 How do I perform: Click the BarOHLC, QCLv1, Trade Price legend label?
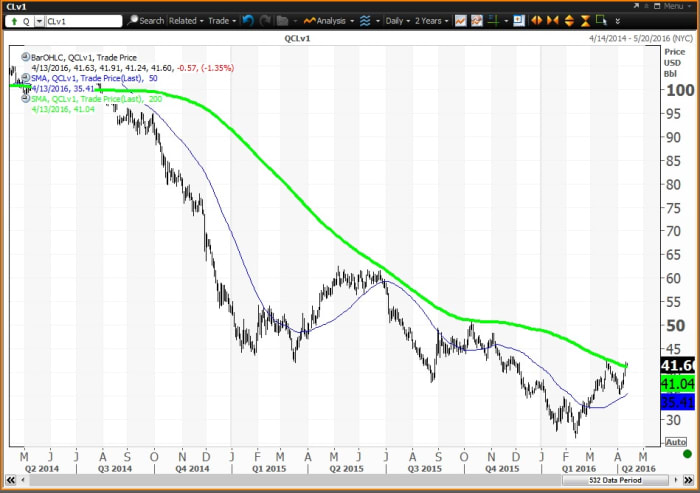pyautogui.click(x=84, y=58)
